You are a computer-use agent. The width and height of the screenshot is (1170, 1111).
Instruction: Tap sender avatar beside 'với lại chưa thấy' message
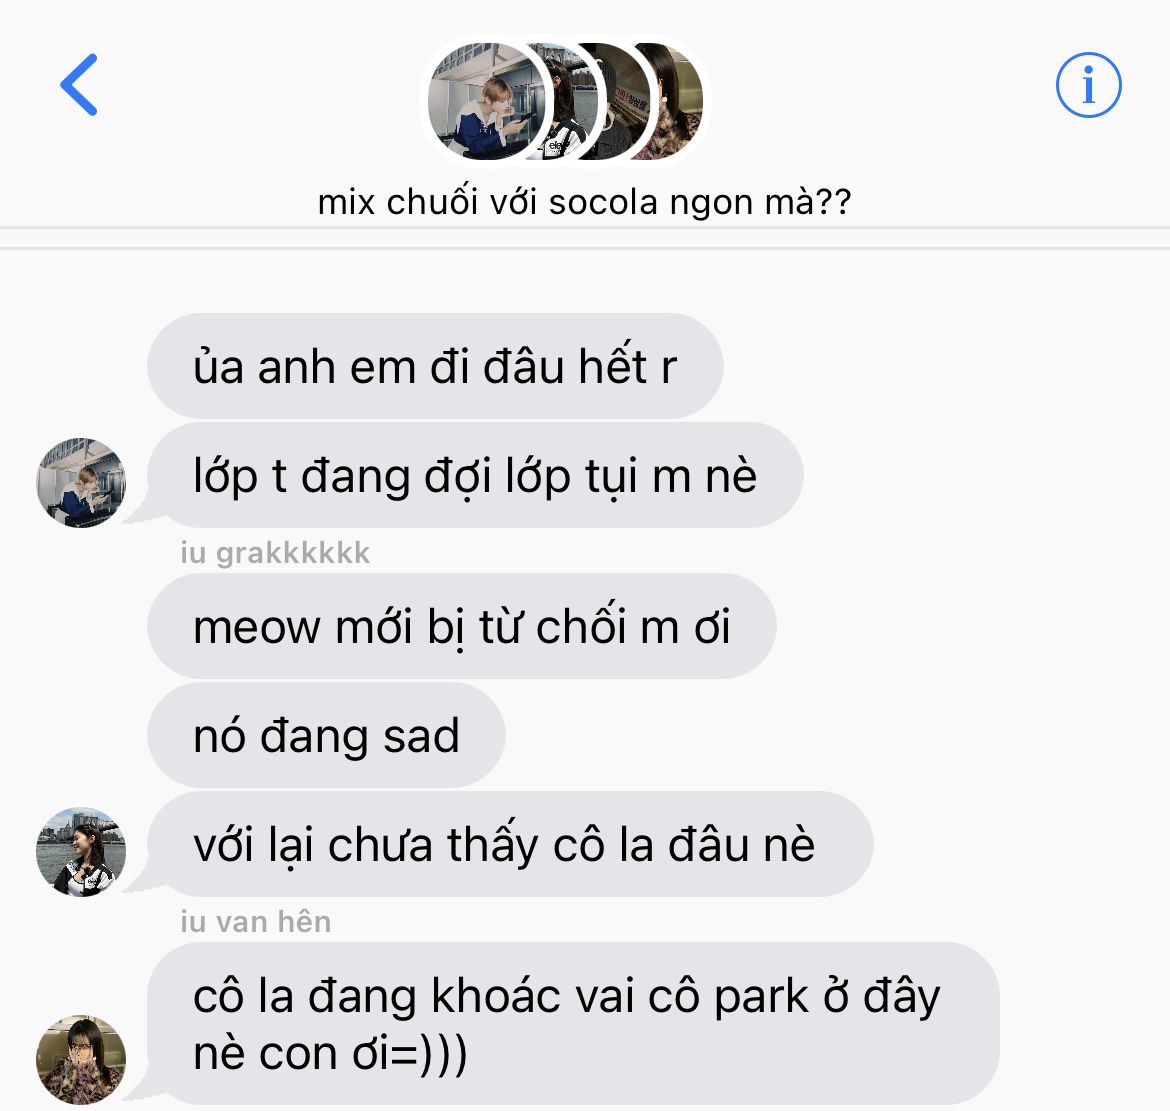point(81,851)
